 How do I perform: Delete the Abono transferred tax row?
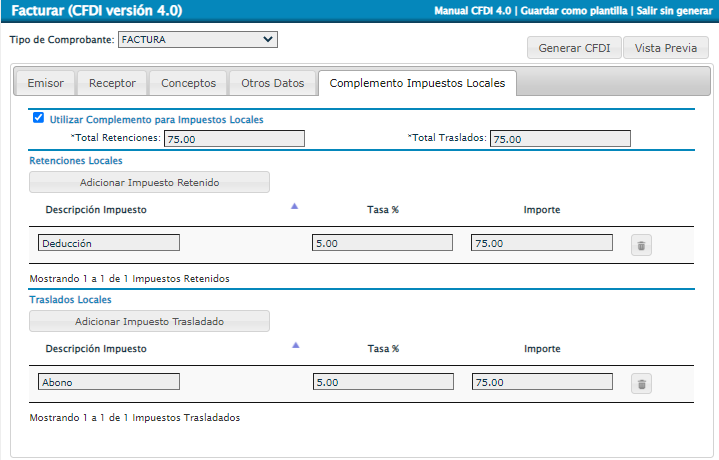[x=641, y=383]
